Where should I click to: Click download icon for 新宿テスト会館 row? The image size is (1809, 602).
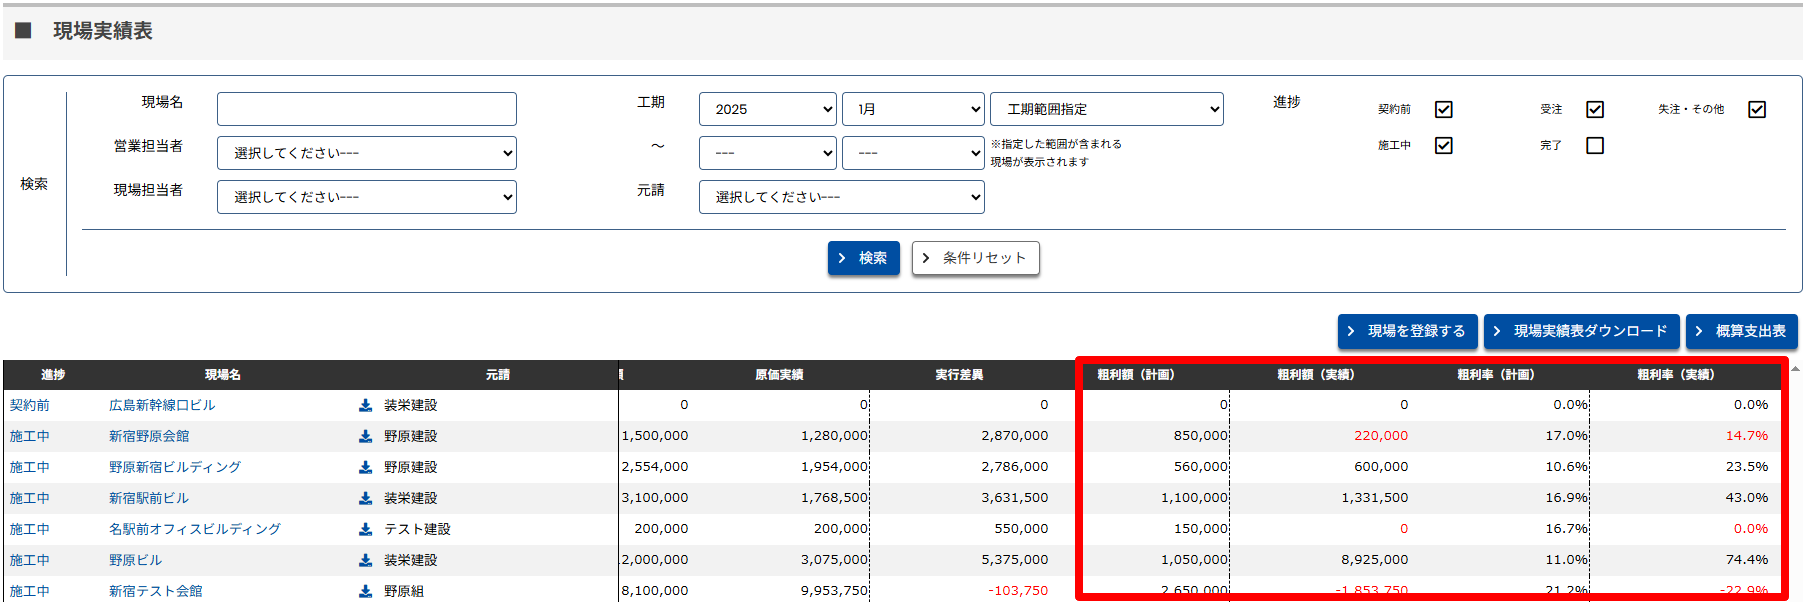(366, 591)
